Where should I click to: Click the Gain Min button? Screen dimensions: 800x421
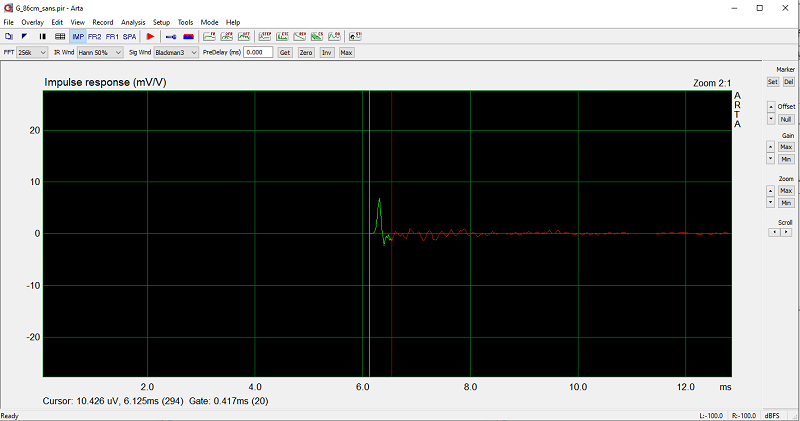[786, 159]
